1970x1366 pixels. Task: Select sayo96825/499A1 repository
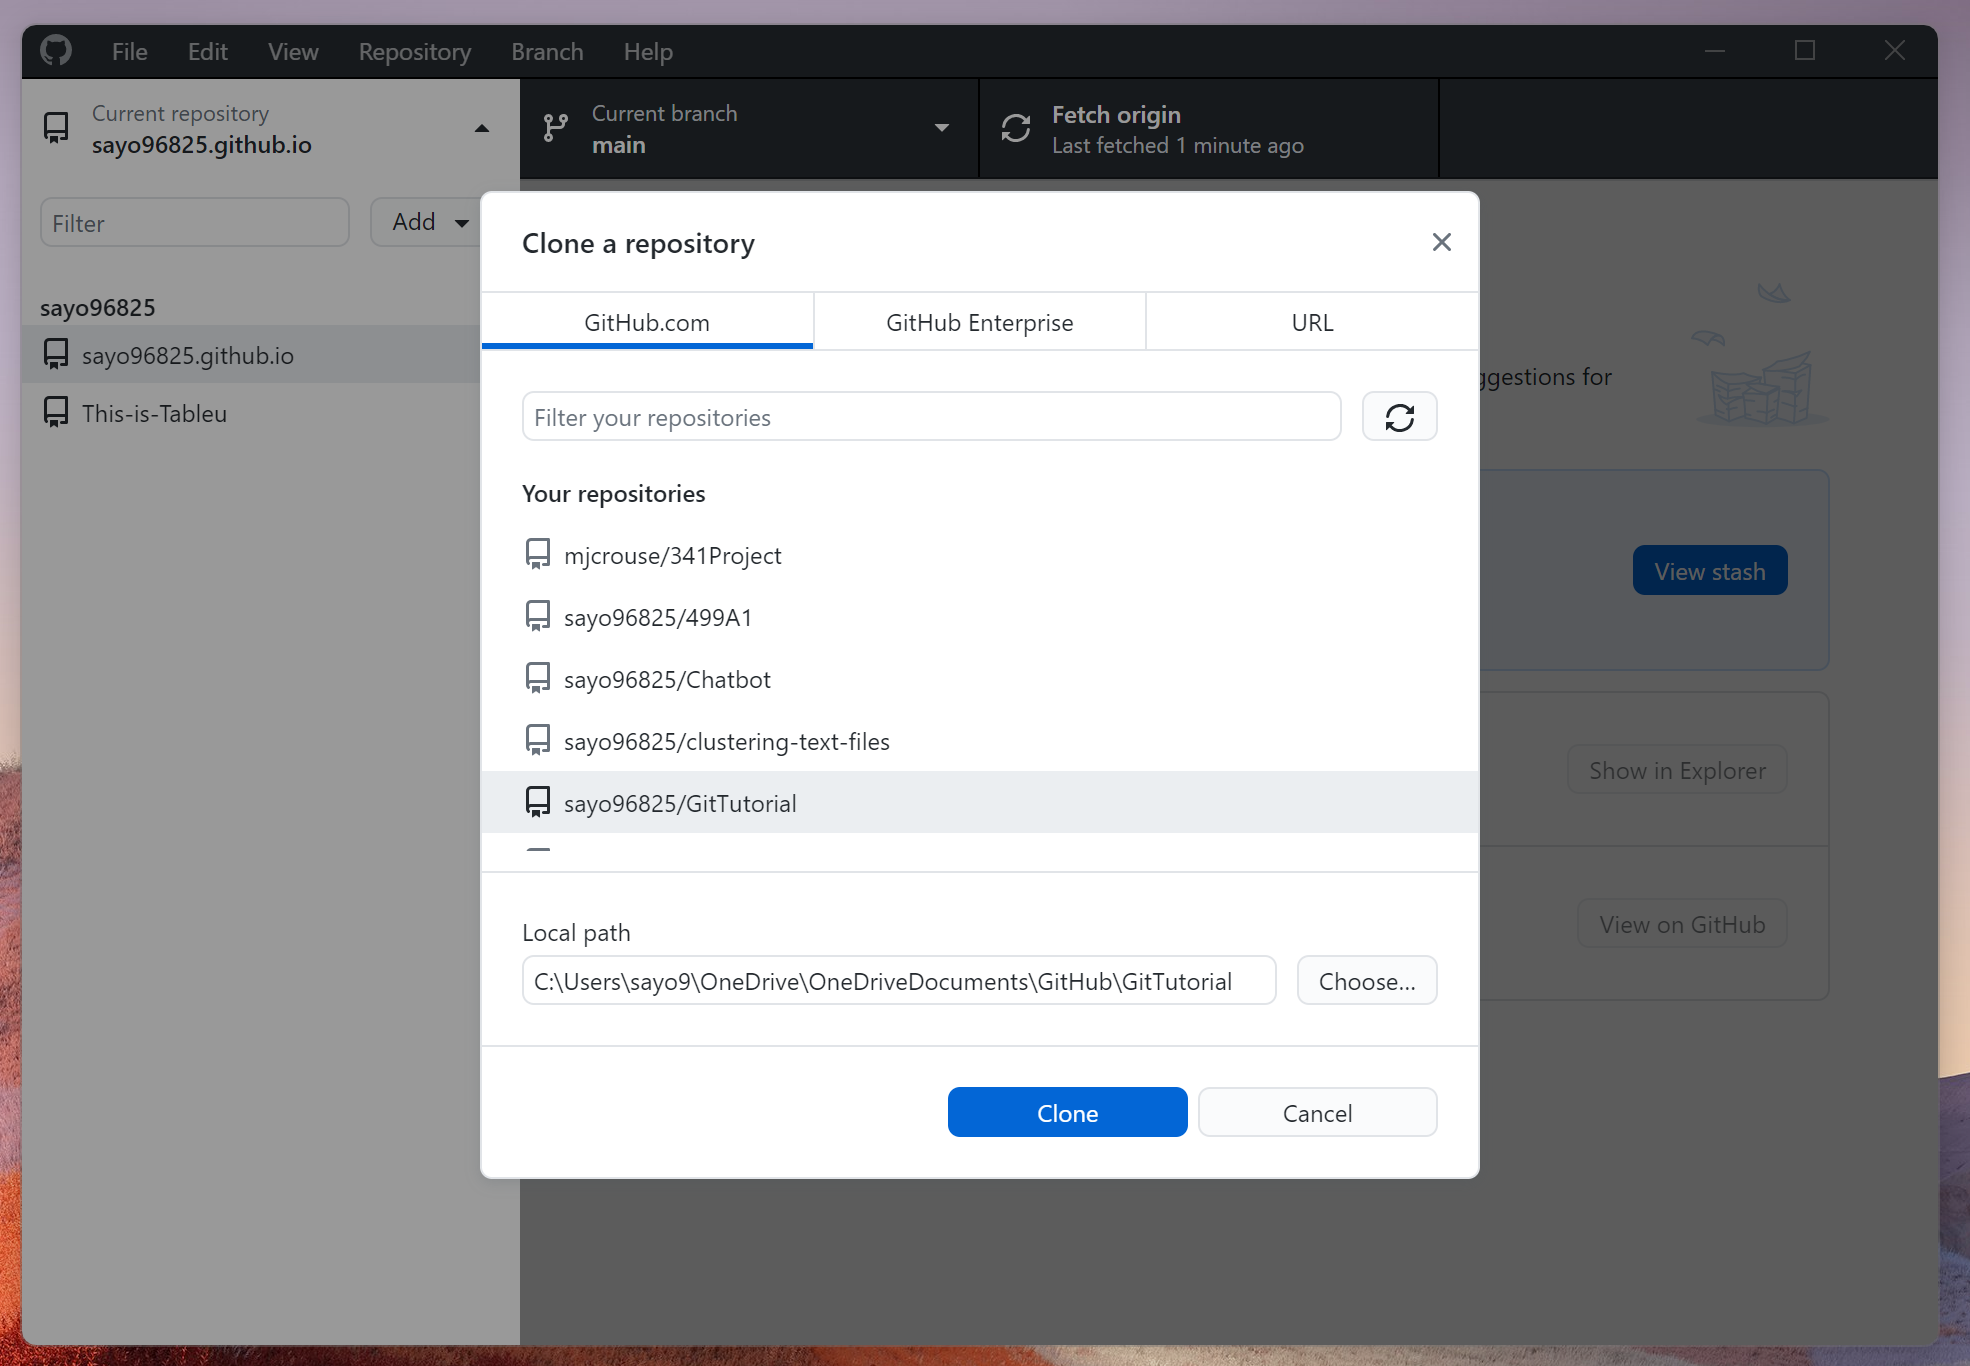click(x=980, y=617)
